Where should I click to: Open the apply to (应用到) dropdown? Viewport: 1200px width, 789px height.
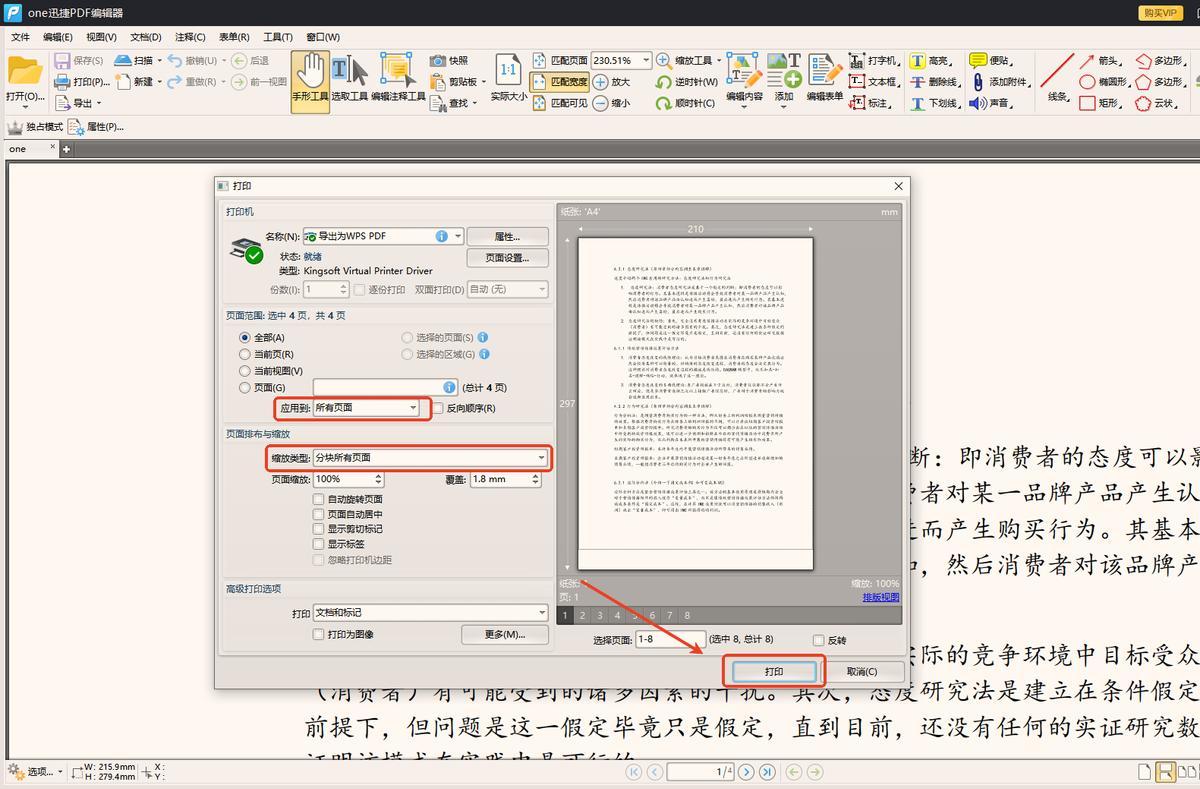(x=413, y=408)
